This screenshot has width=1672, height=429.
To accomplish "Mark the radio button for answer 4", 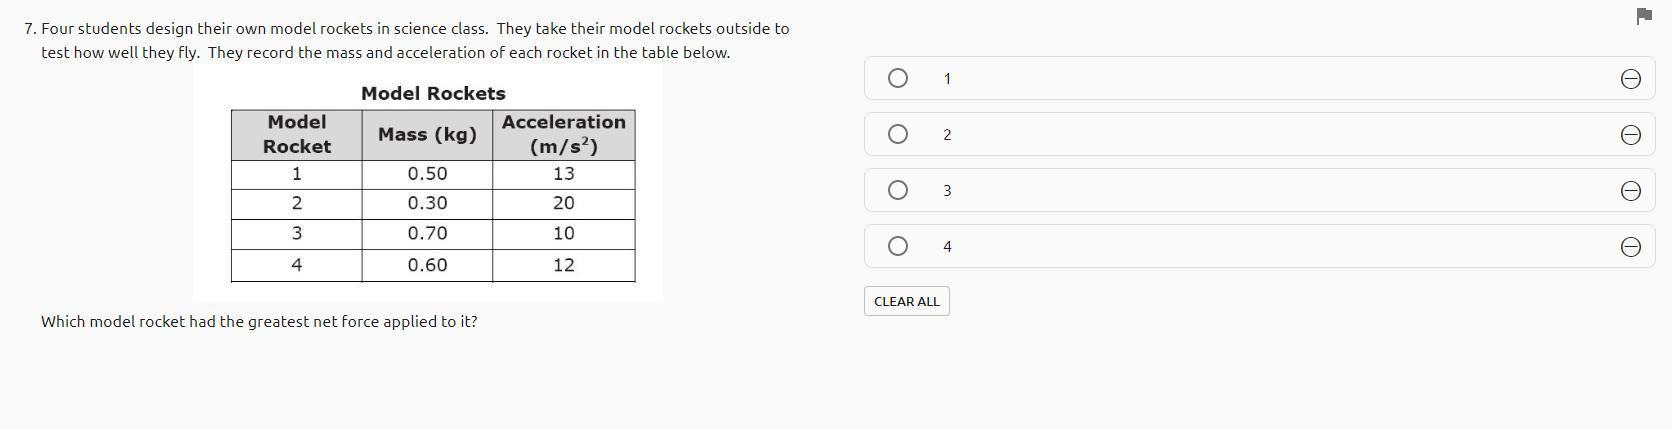I will [898, 246].
